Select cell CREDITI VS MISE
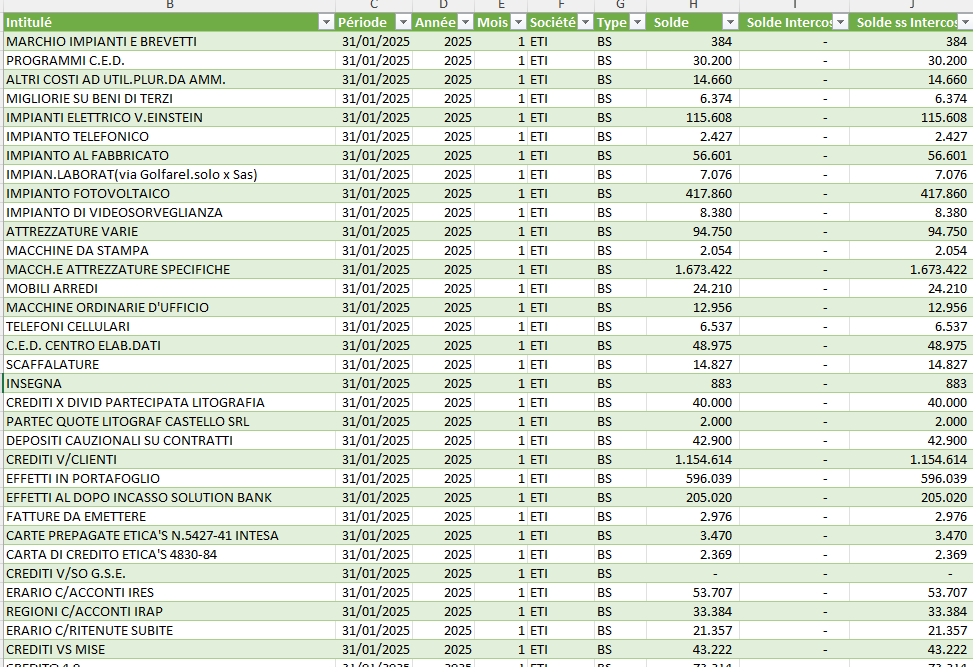973x667 pixels. pos(169,650)
